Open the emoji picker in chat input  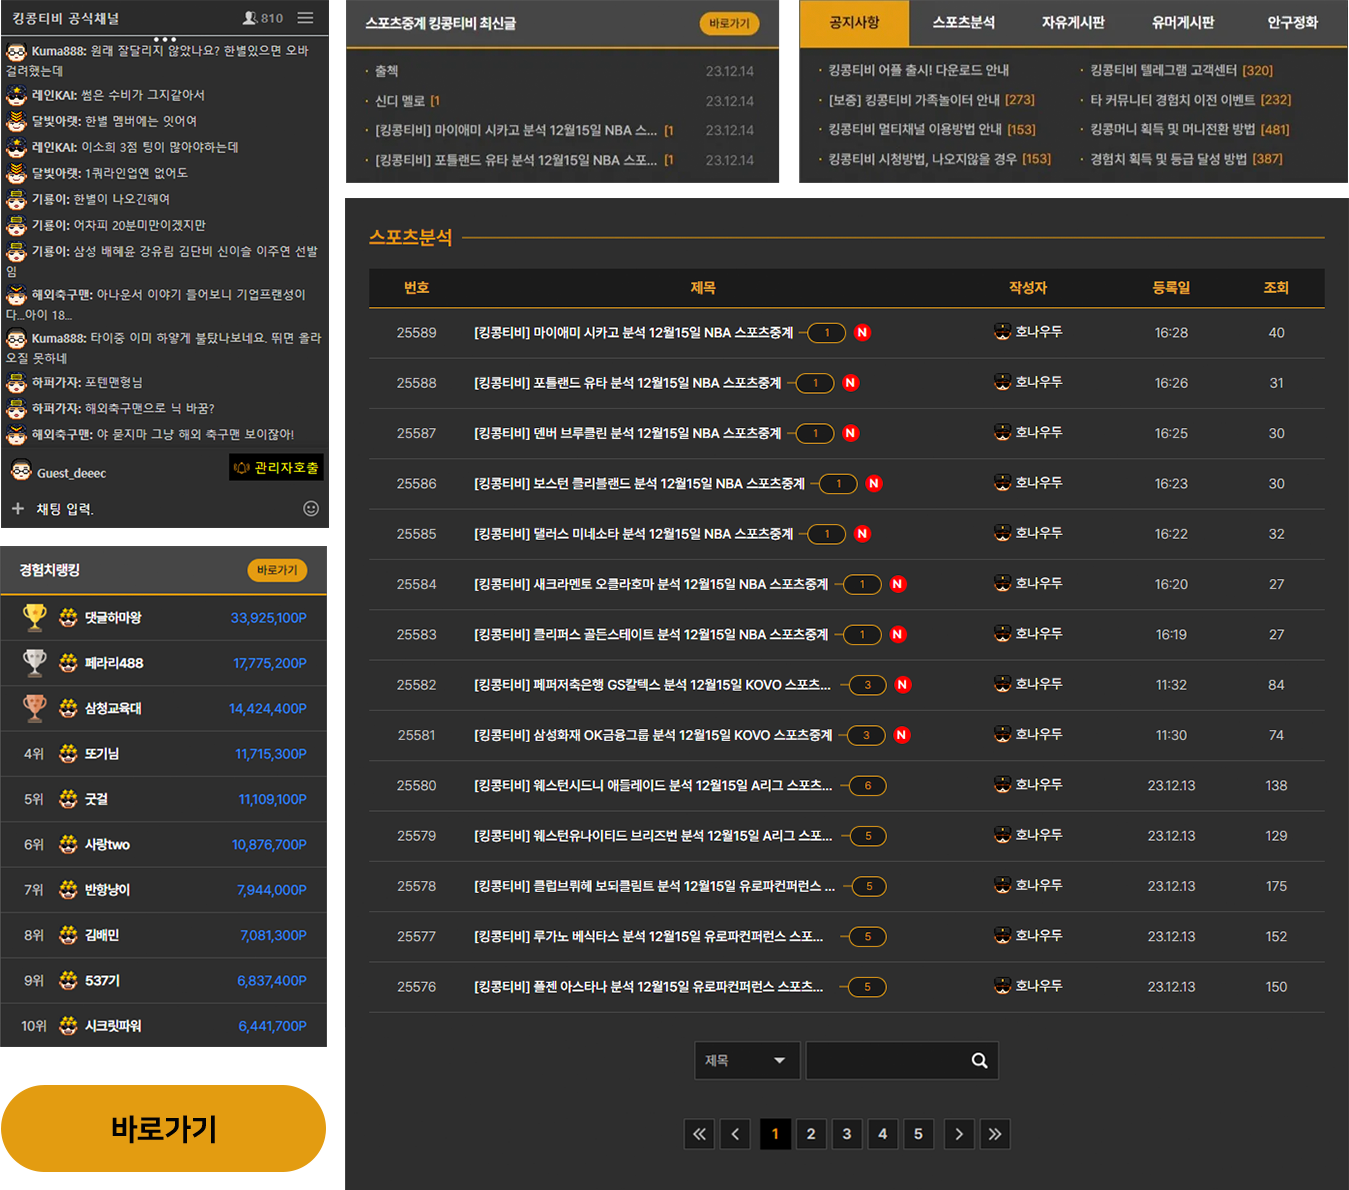coord(311,509)
